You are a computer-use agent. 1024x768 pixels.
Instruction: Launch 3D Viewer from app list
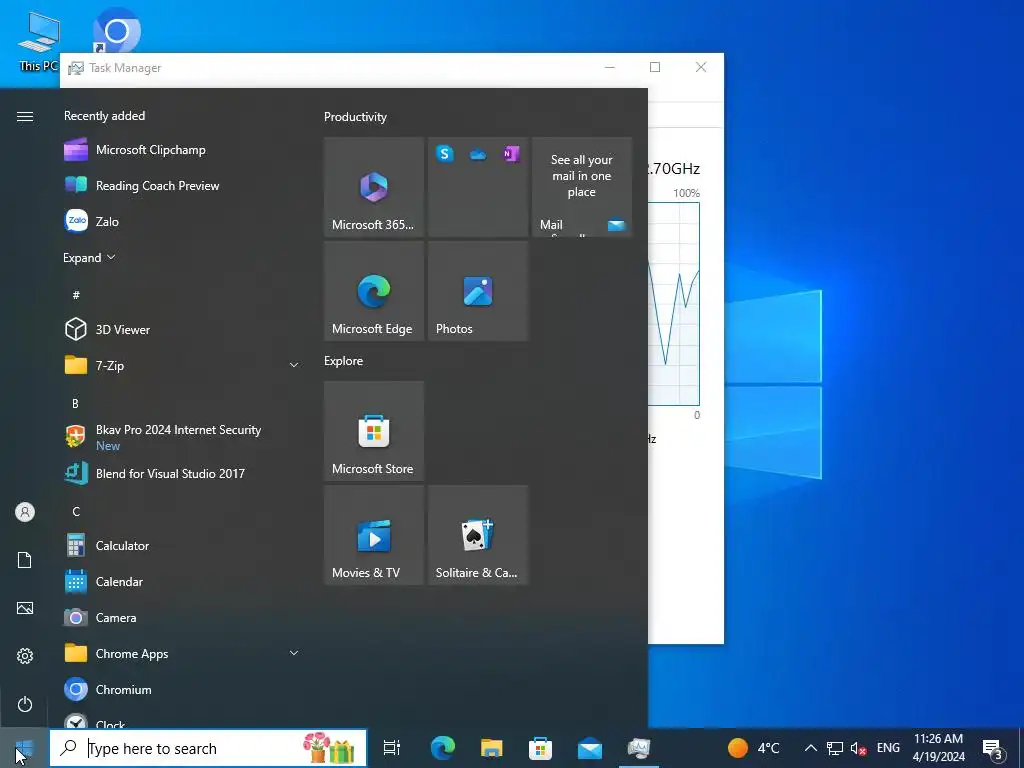tap(182, 330)
